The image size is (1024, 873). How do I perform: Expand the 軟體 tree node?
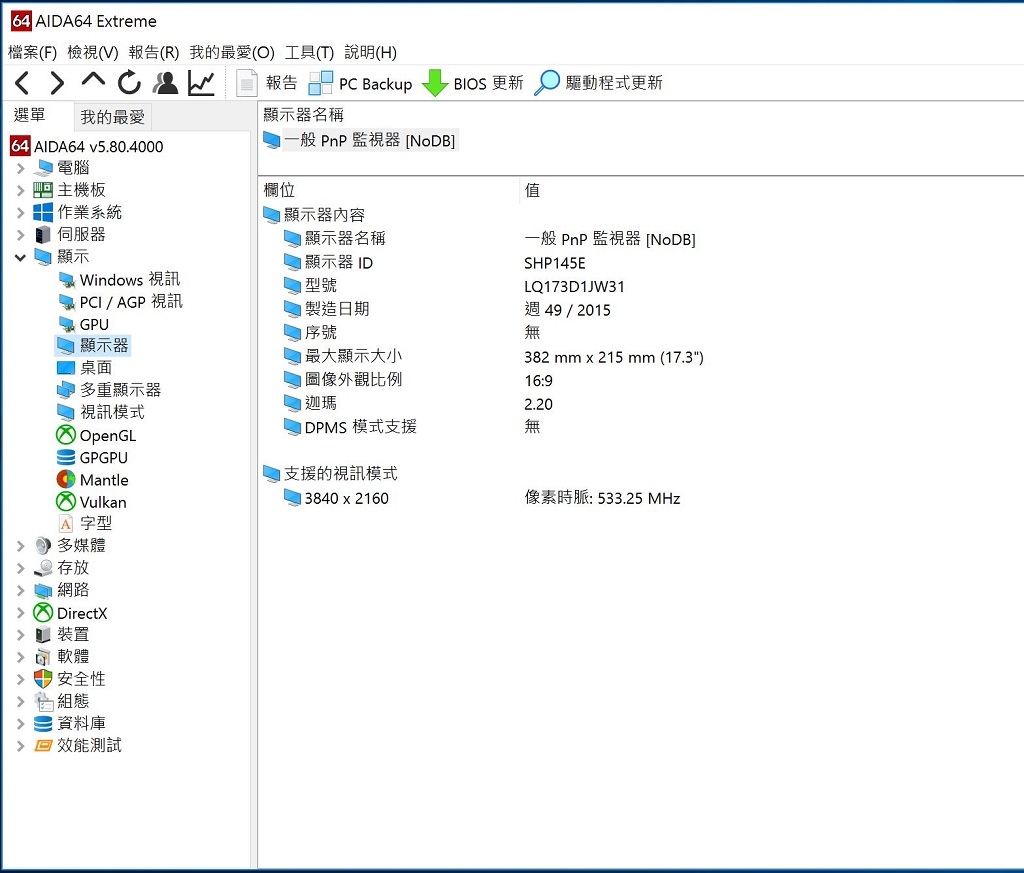pyautogui.click(x=20, y=657)
